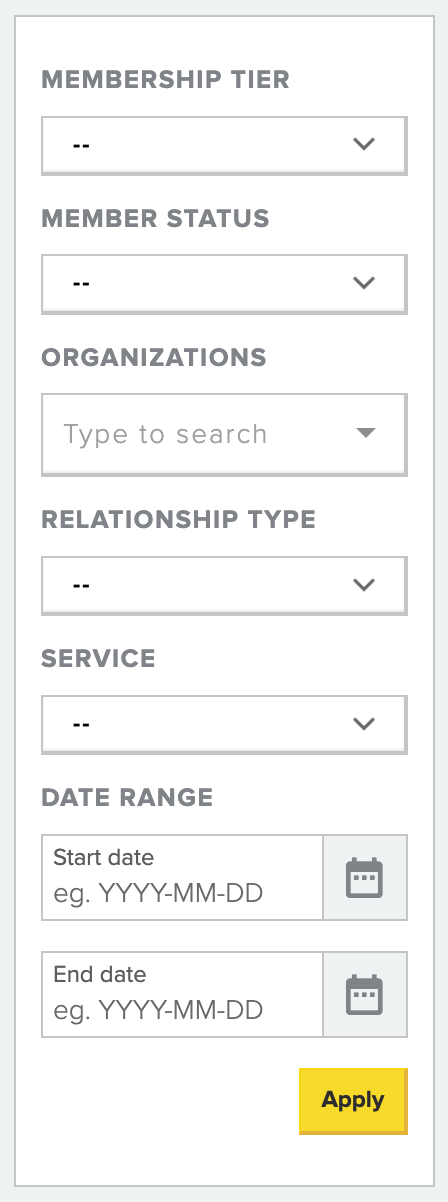The height and width of the screenshot is (1202, 448).
Task: Click the Member Status chevron arrow
Action: [x=364, y=283]
